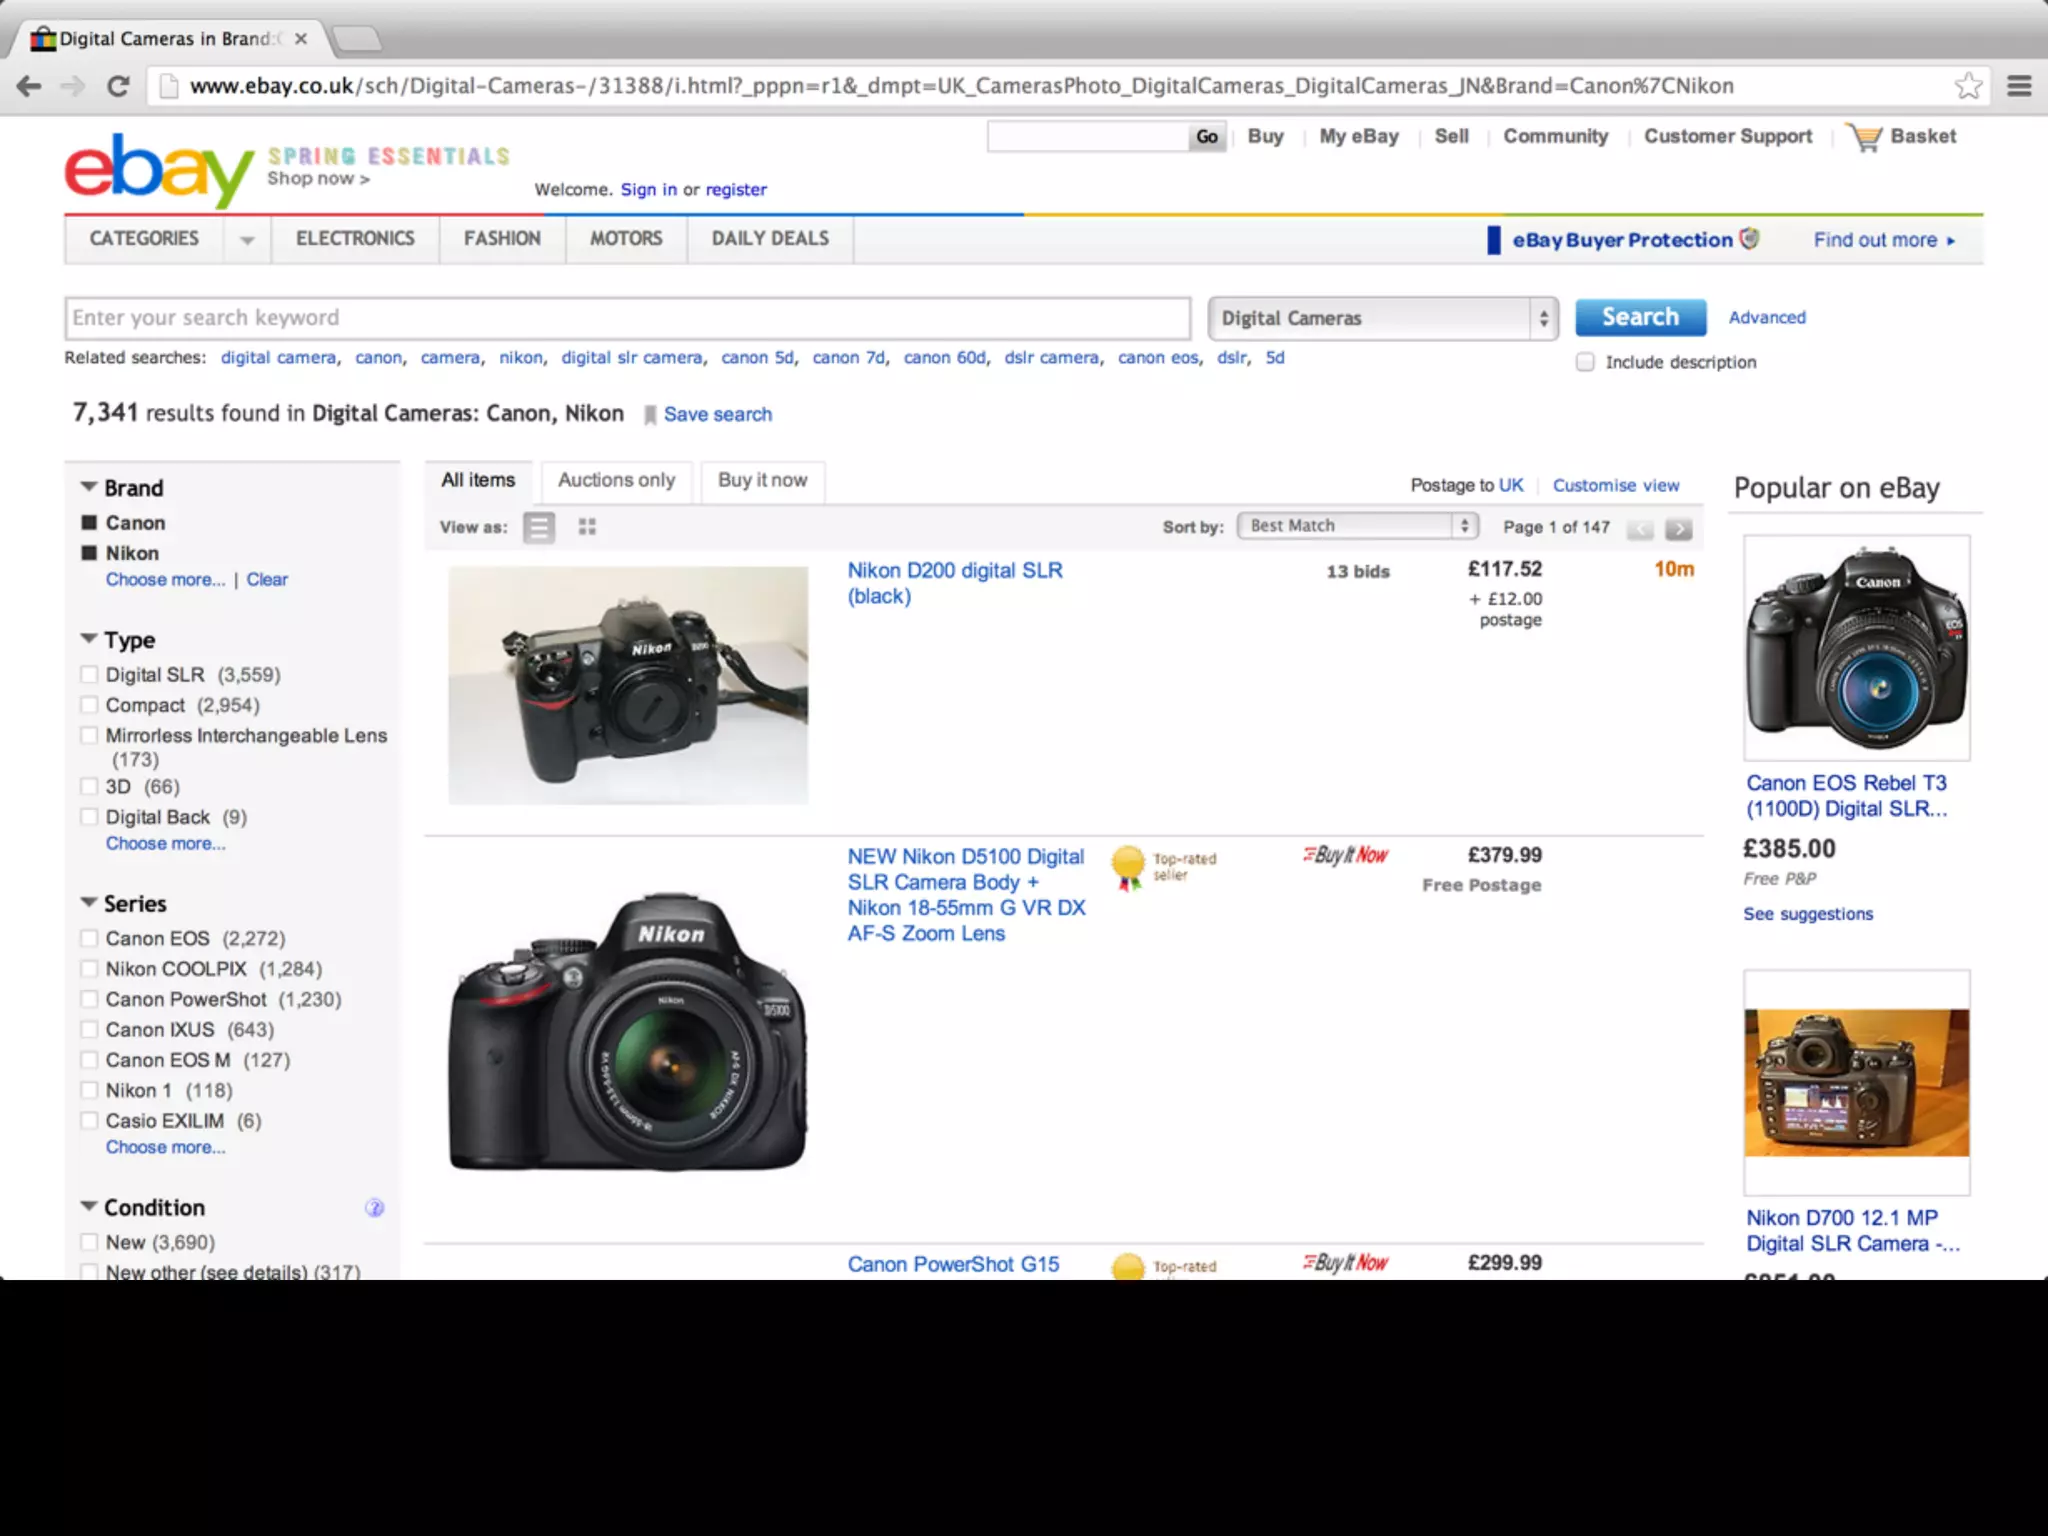The height and width of the screenshot is (1536, 2048).
Task: Switch to Auctions only tab
Action: point(616,481)
